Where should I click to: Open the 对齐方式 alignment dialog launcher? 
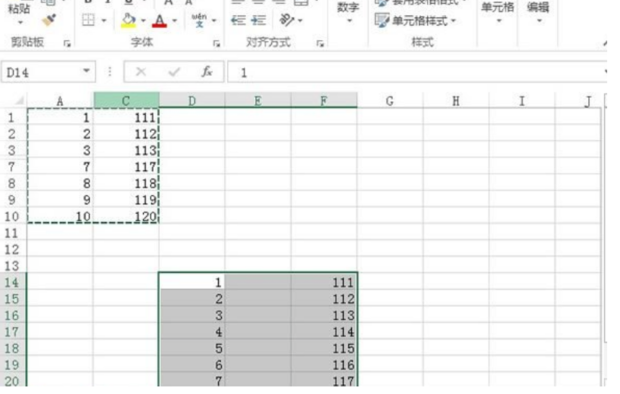[x=320, y=44]
